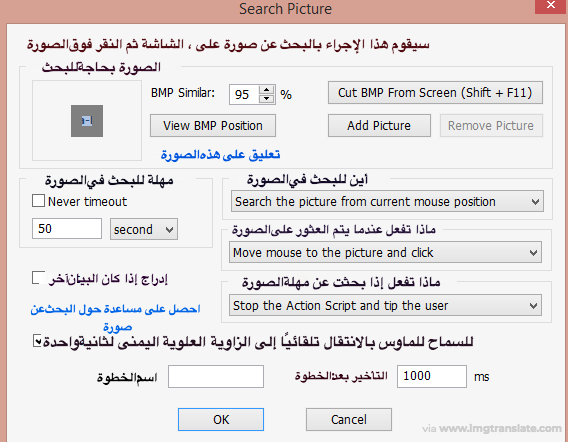Click the delay field showing 1000
568x442 pixels.
pyautogui.click(x=431, y=376)
